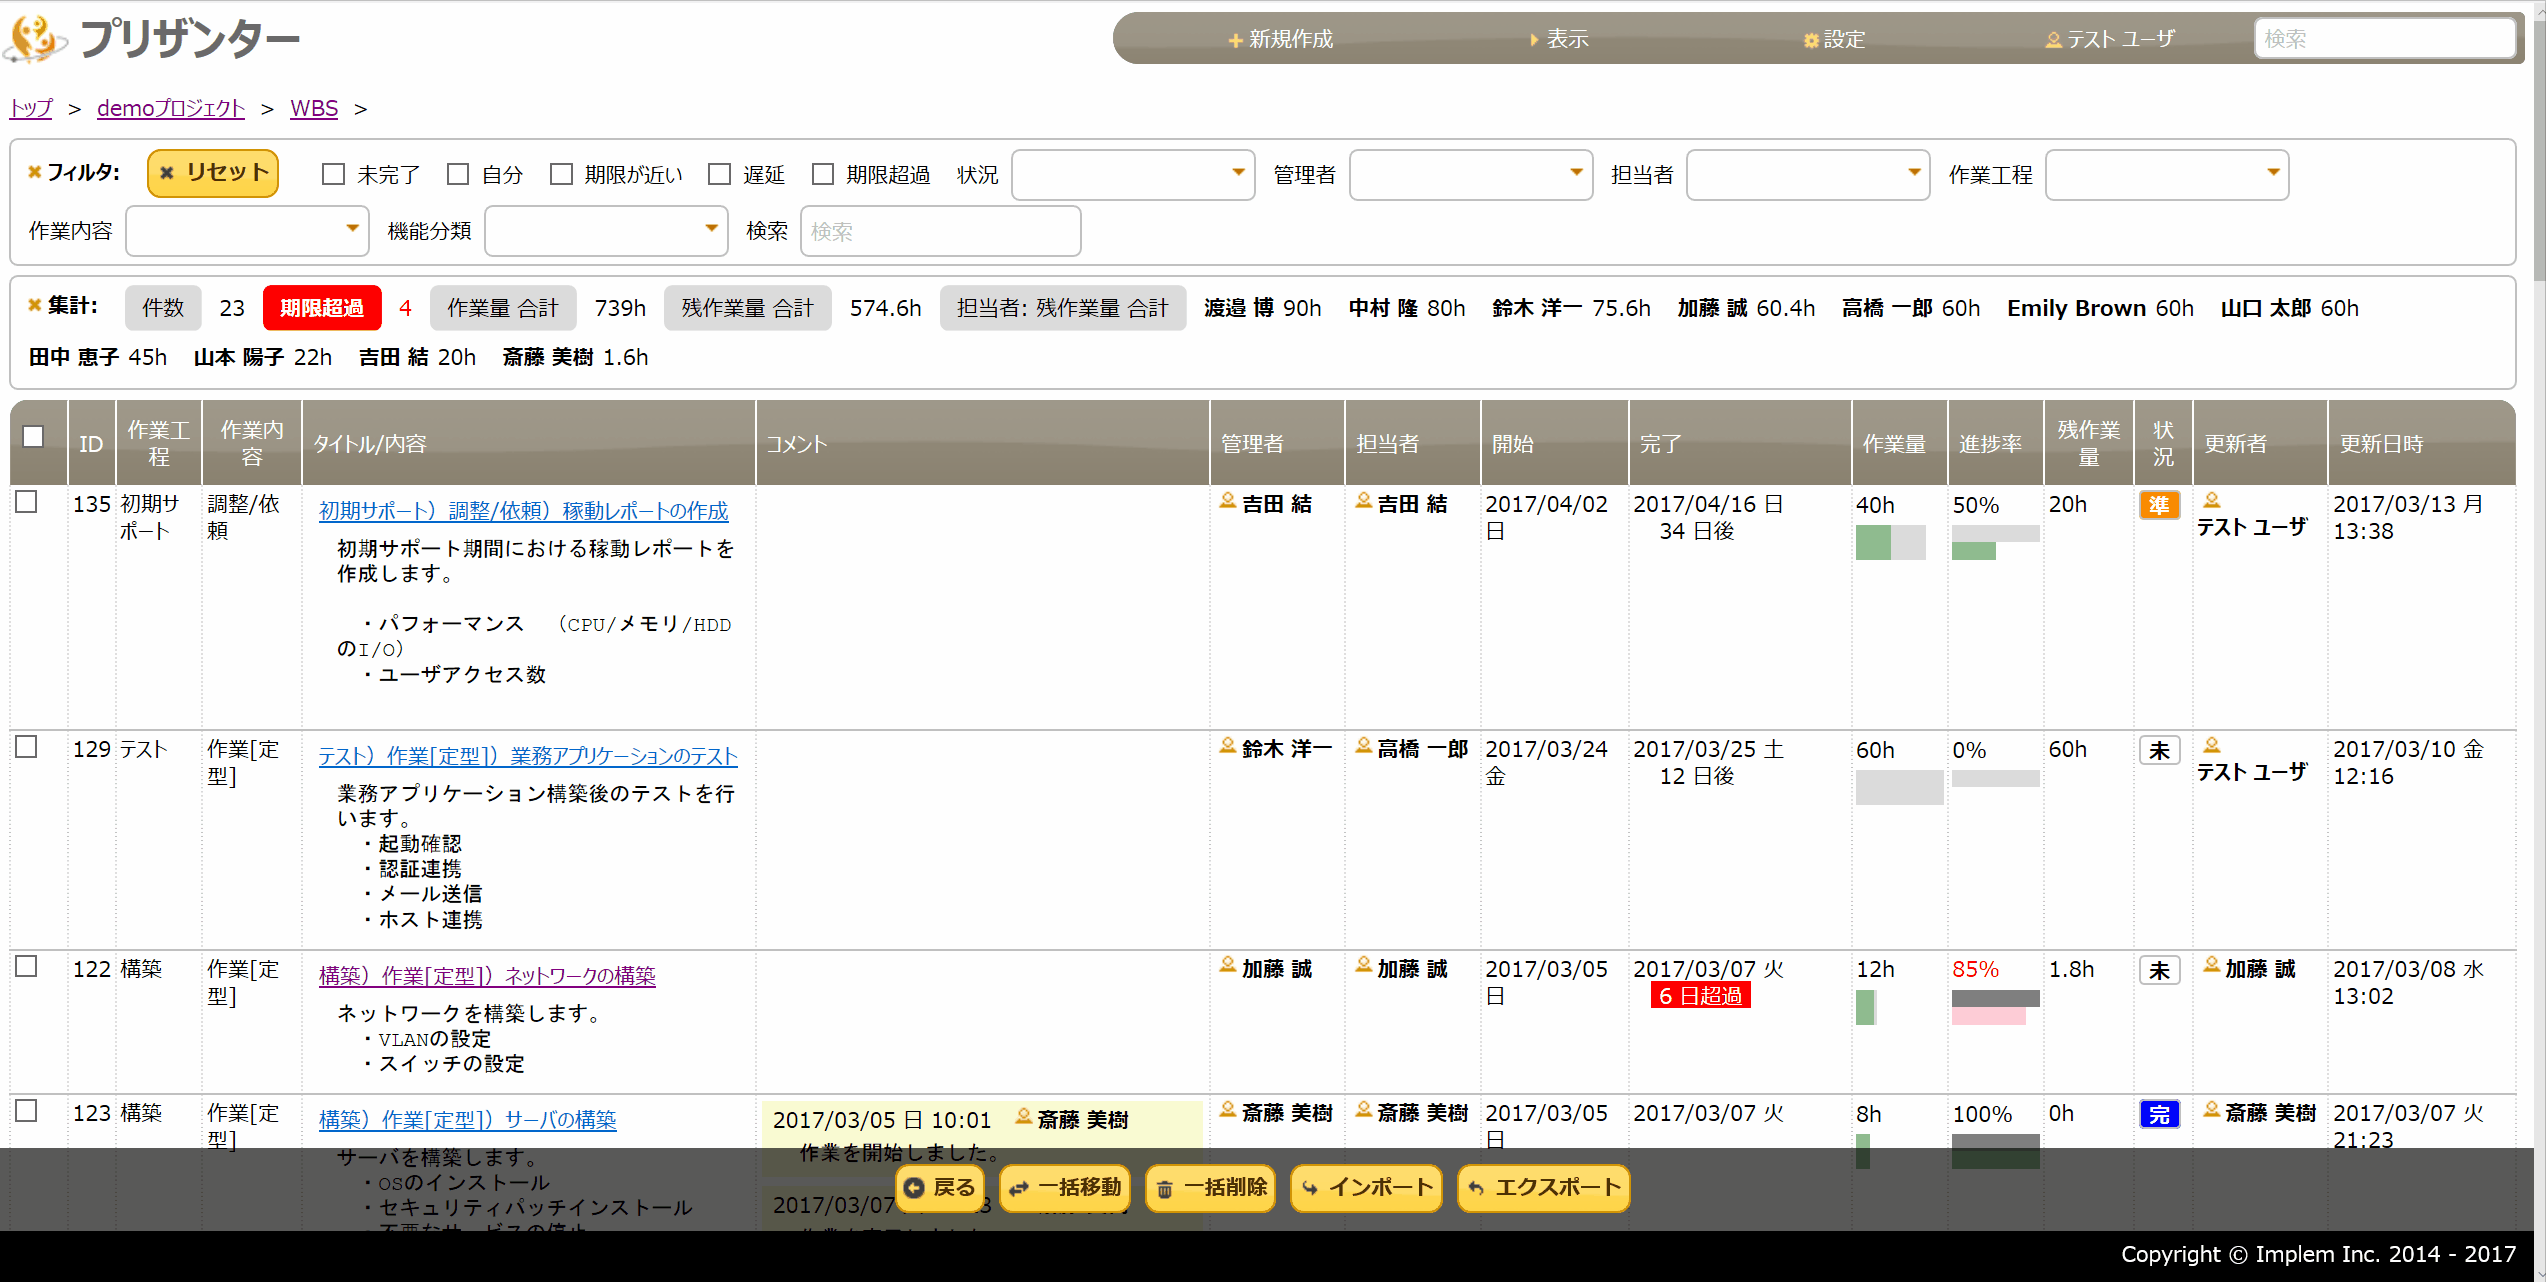Focus the filter 検索 text field
Viewport: 2546px width, 1282px height.
(940, 231)
